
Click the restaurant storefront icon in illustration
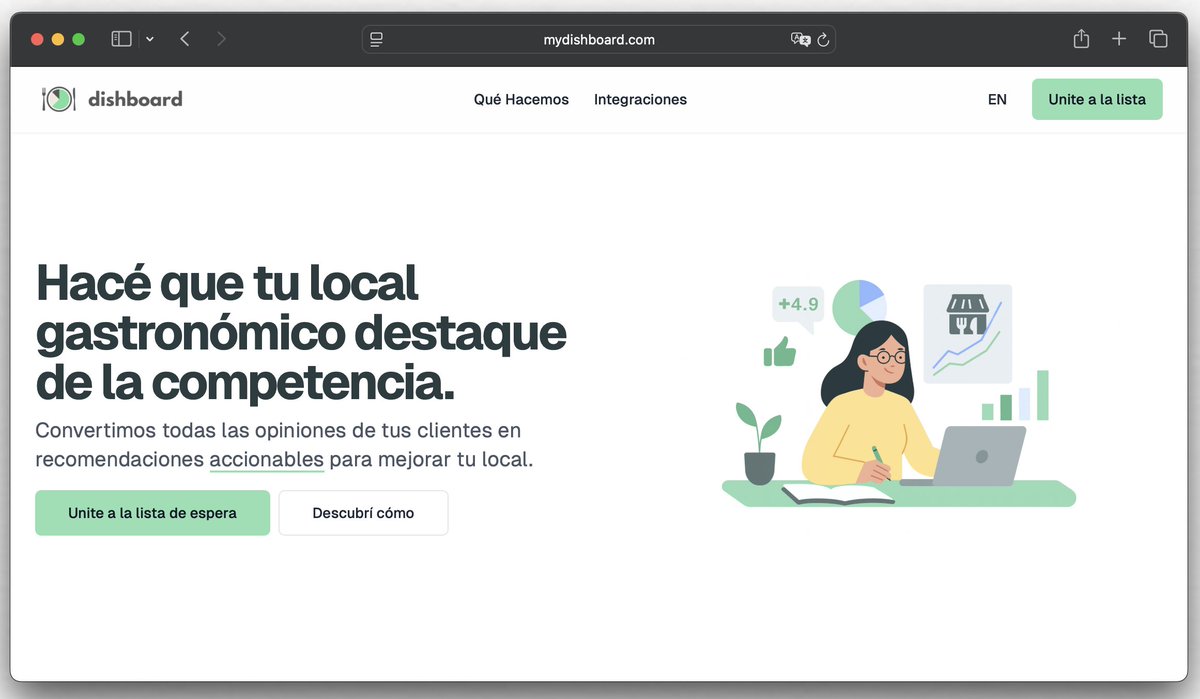967,315
